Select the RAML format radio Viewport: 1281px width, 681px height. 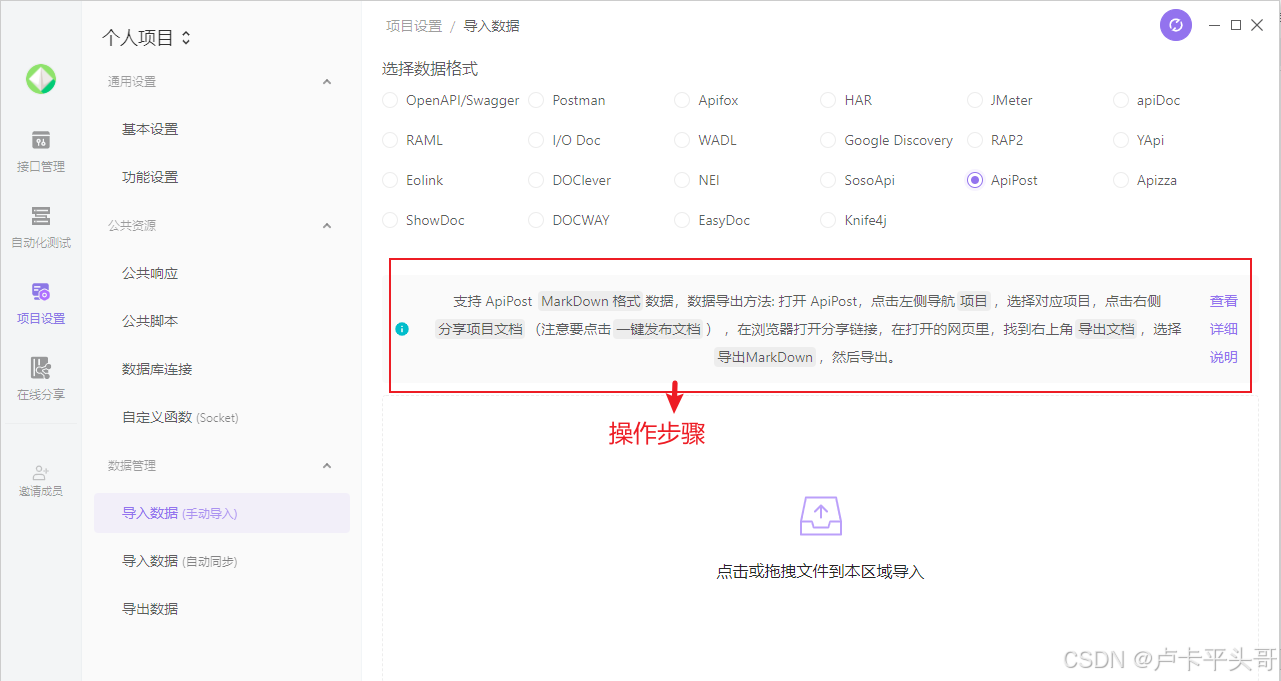tap(390, 140)
